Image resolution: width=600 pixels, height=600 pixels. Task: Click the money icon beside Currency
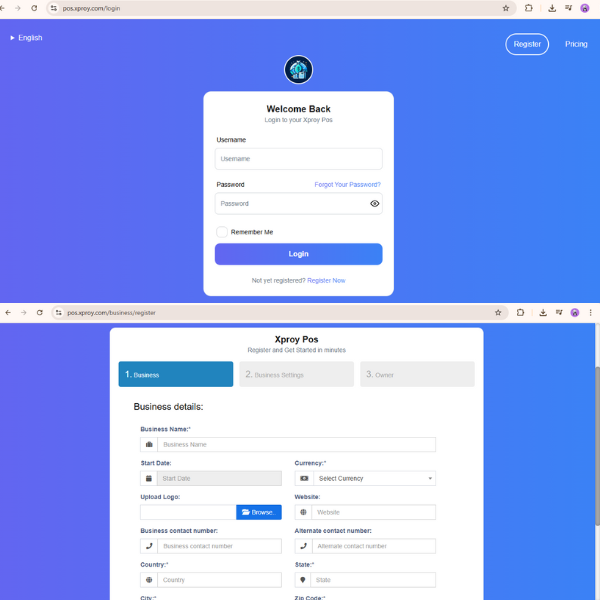point(304,478)
